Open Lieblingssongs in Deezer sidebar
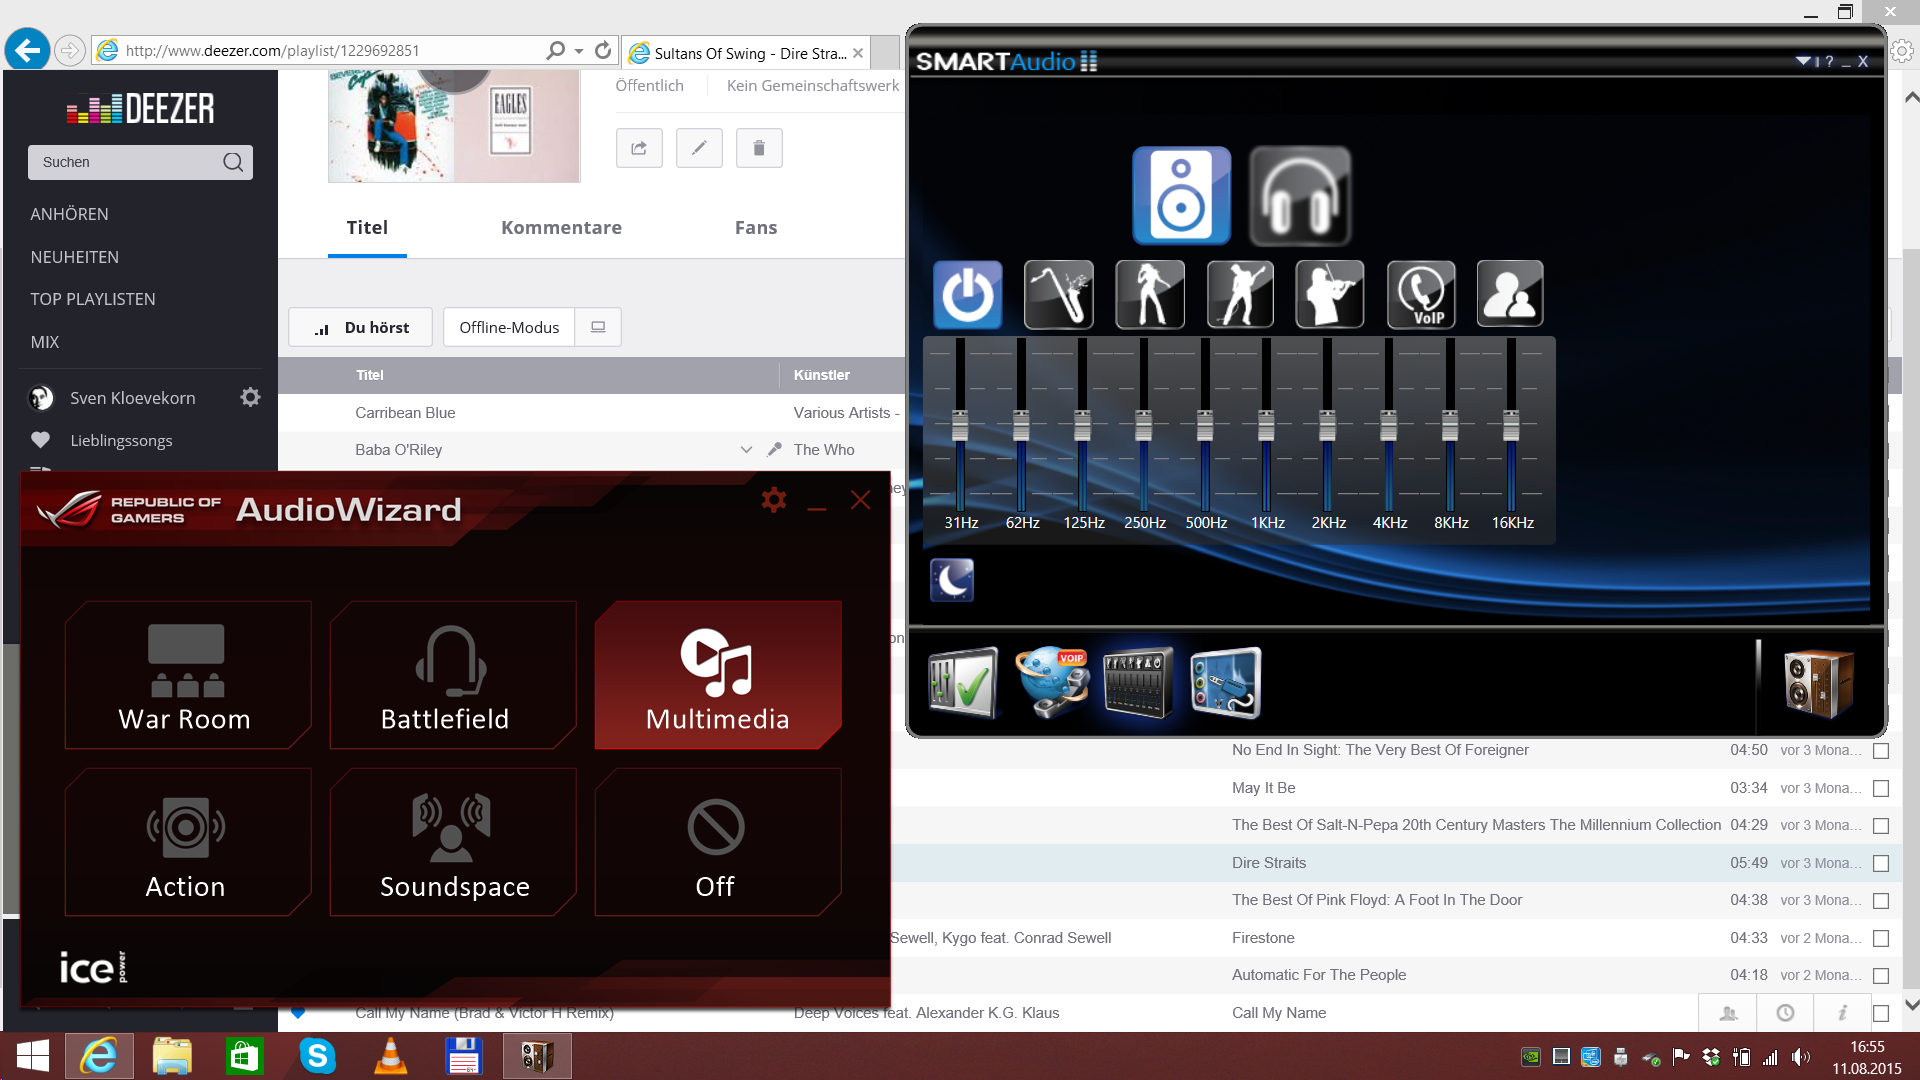 click(121, 440)
